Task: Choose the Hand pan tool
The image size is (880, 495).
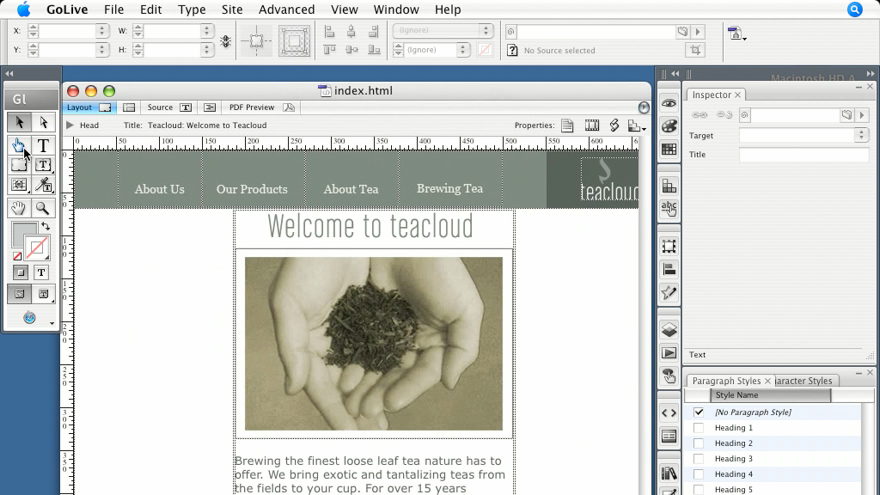Action: click(x=19, y=208)
